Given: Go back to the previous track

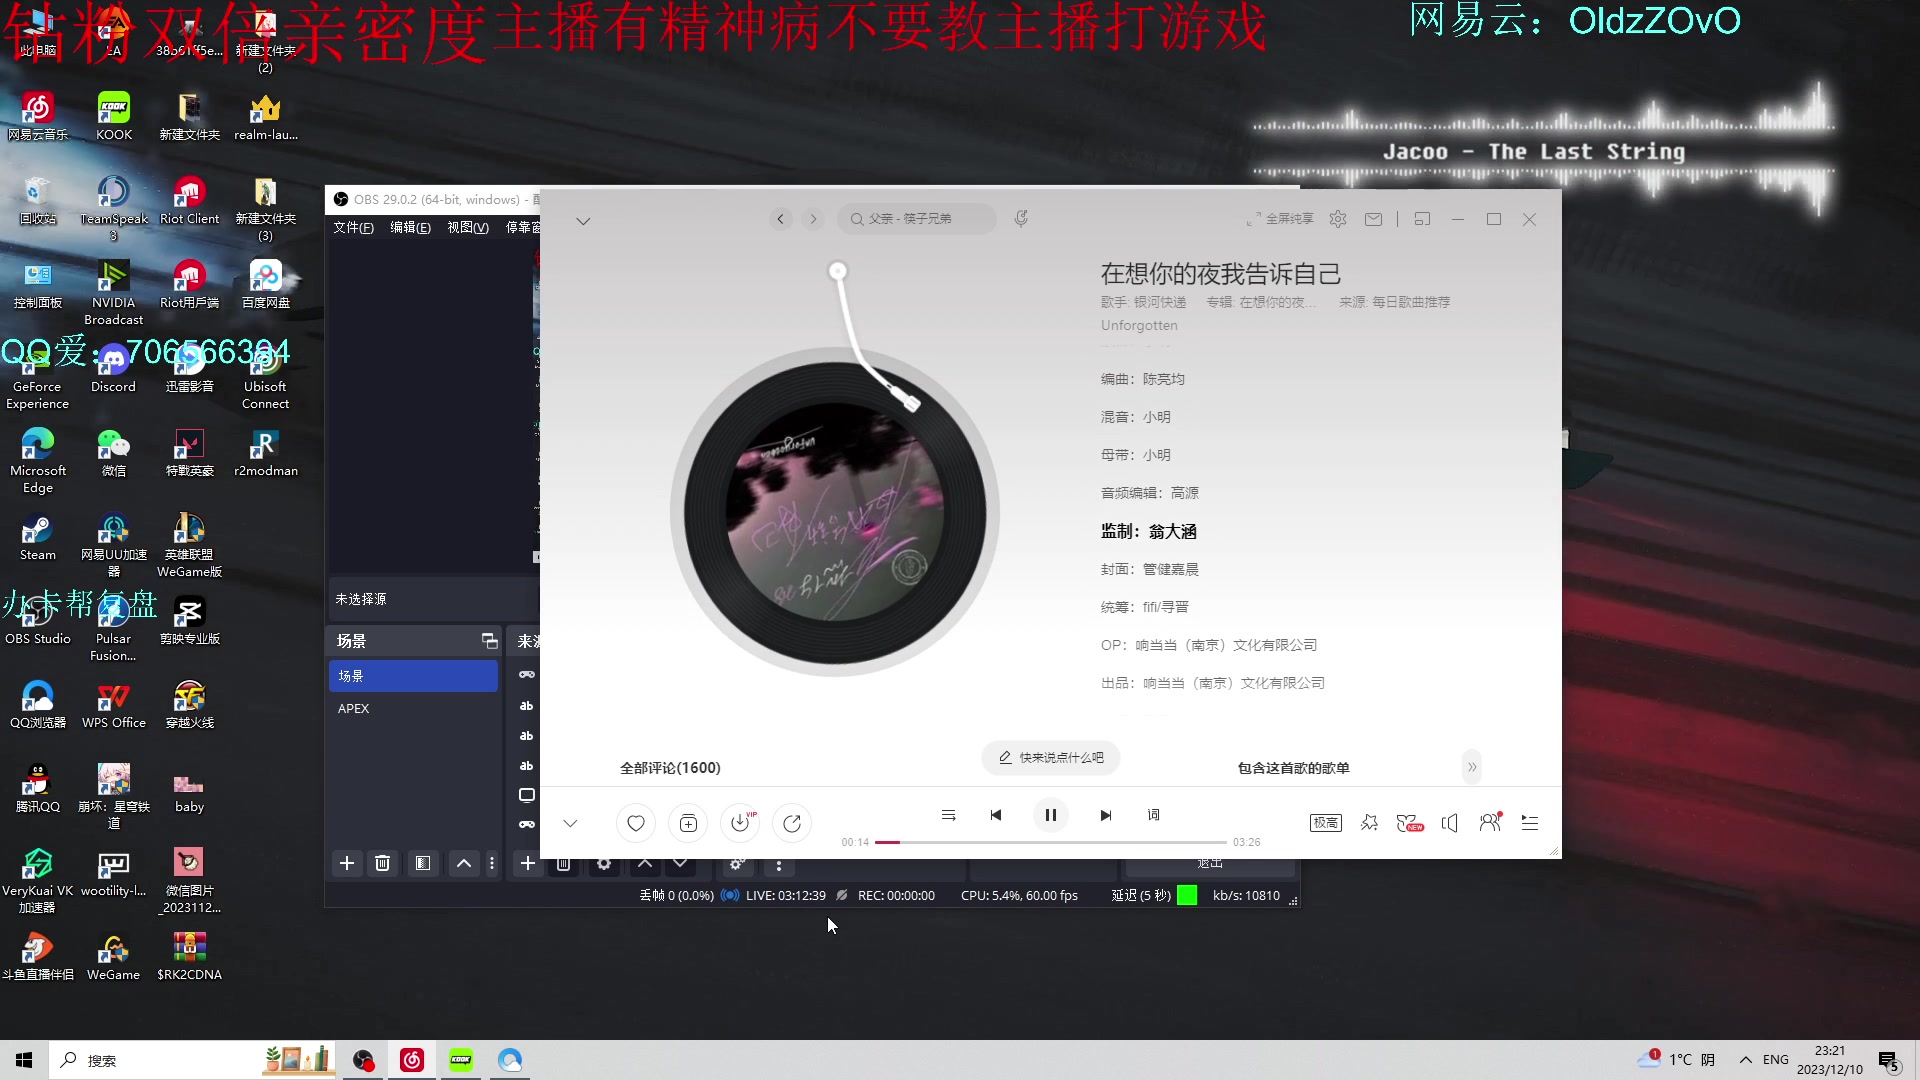Looking at the screenshot, I should (x=996, y=815).
